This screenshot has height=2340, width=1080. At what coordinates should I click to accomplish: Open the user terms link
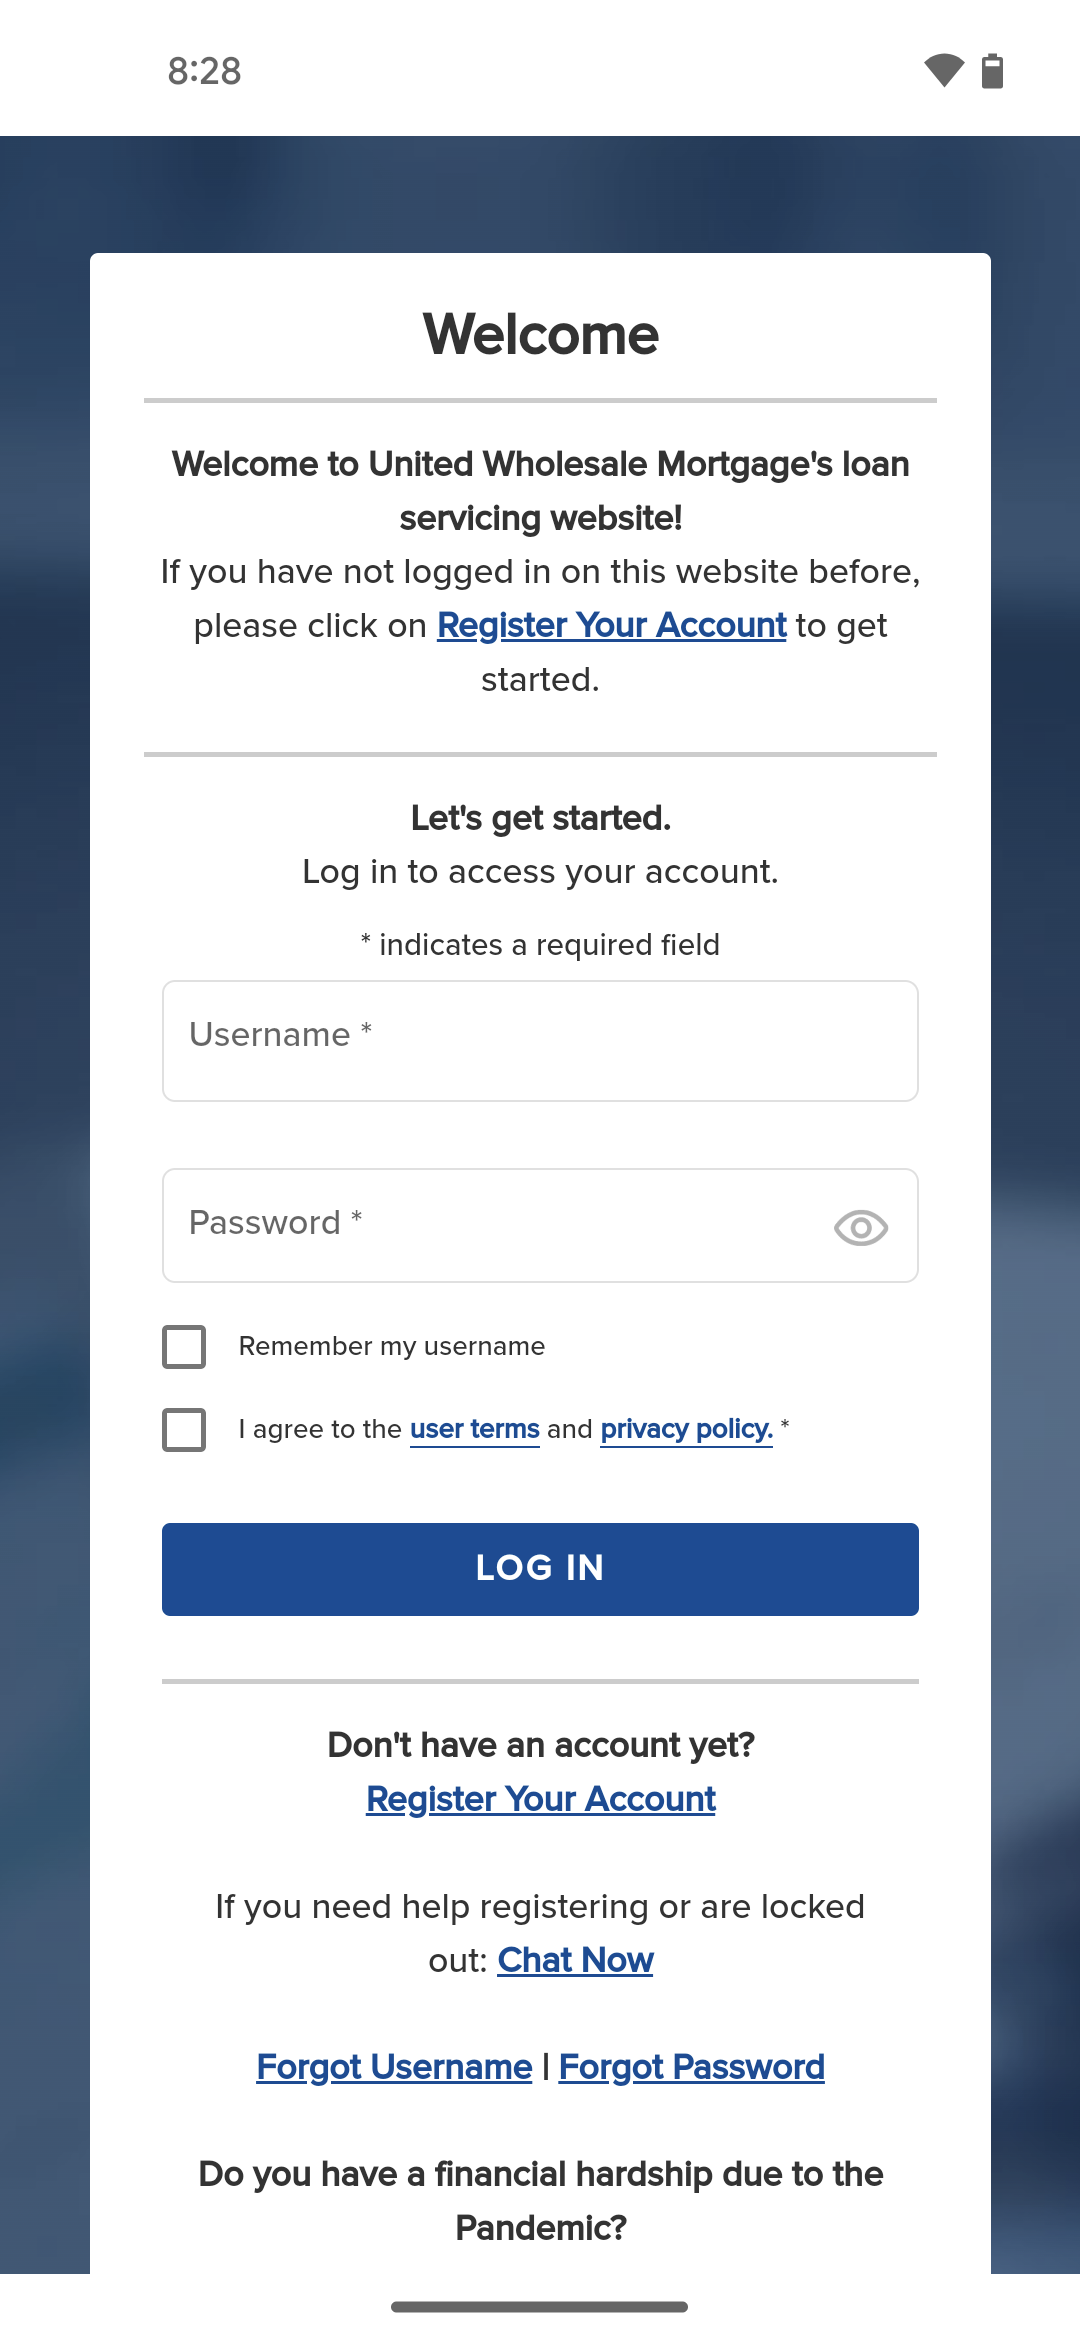tap(475, 1429)
